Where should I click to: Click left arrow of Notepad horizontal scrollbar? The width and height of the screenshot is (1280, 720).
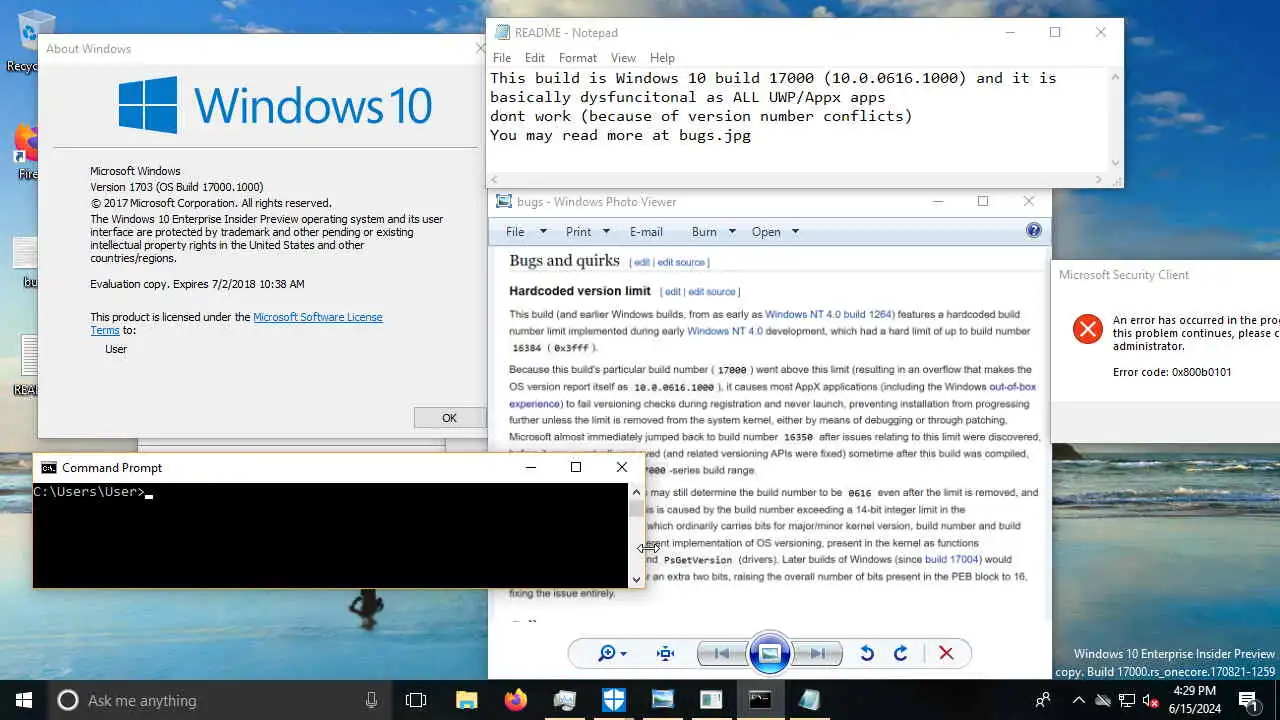(x=495, y=180)
